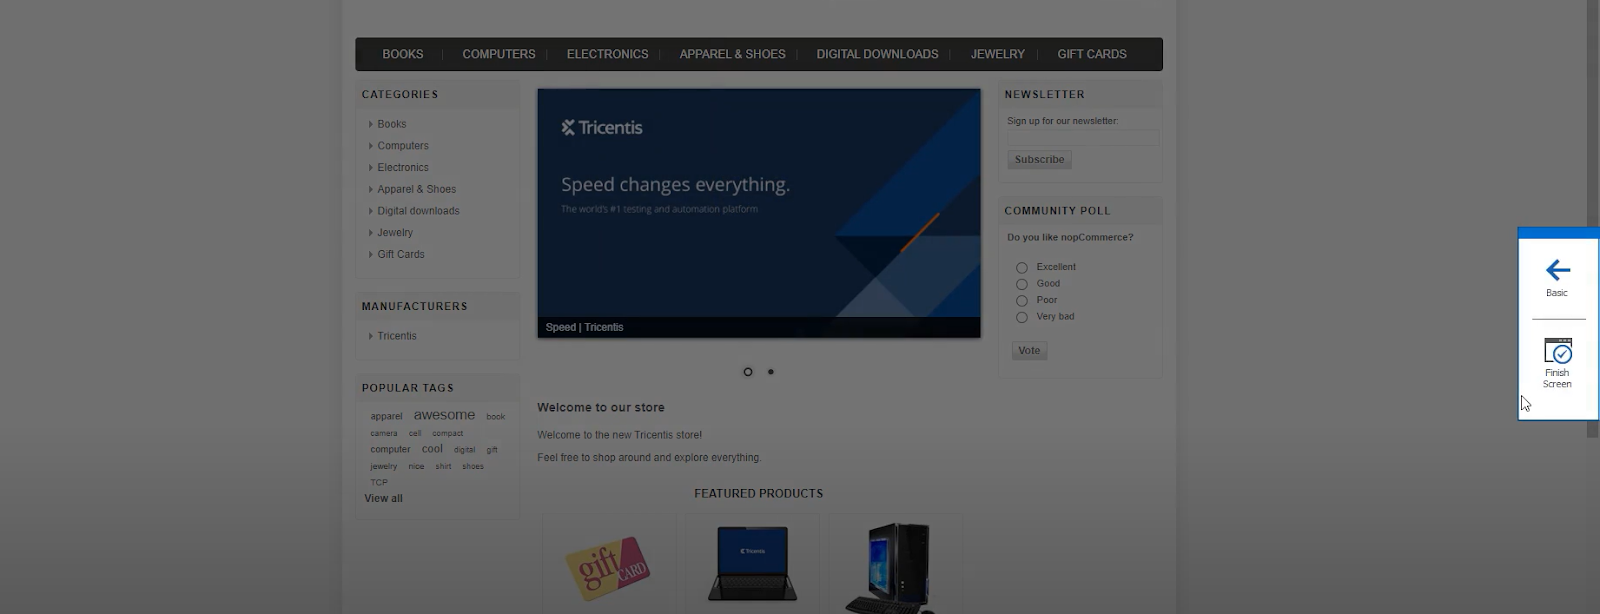
Task: Open the Electronics top menu
Action: click(607, 54)
